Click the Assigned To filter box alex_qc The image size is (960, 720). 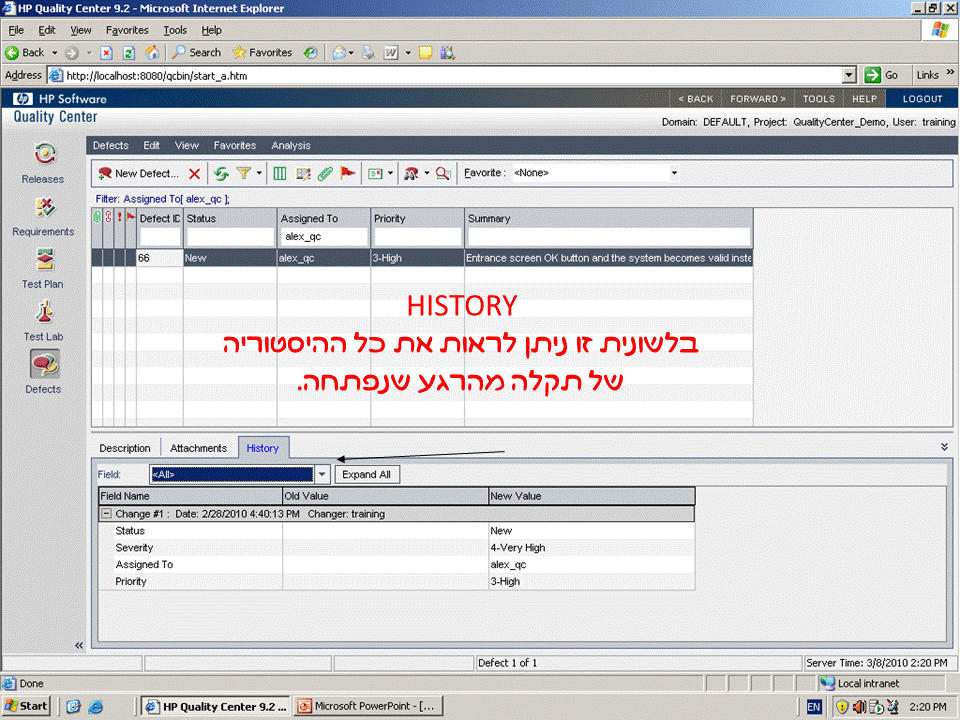pyautogui.click(x=324, y=237)
